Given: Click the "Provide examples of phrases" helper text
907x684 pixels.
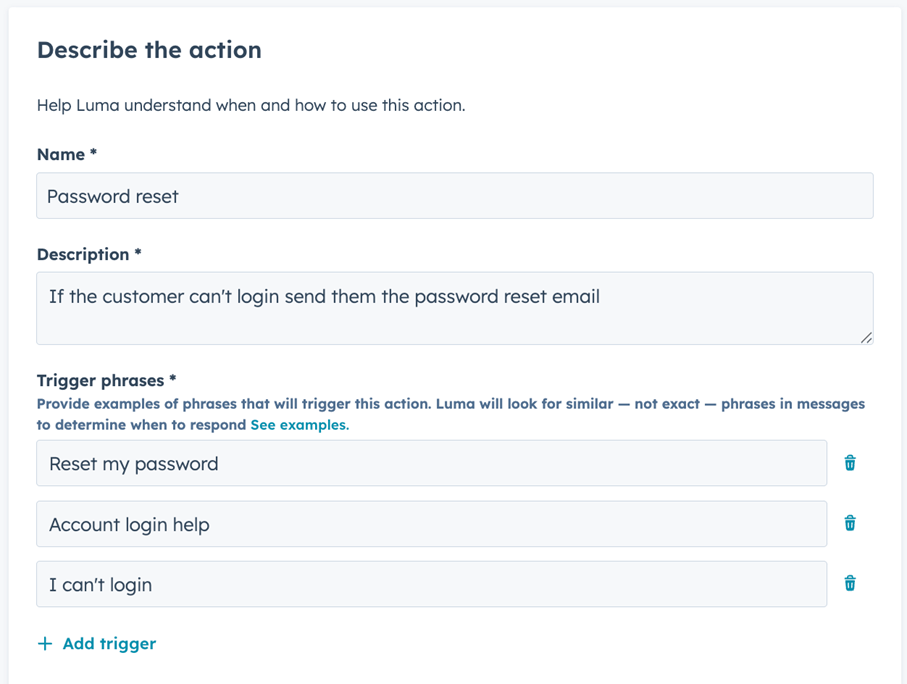Looking at the screenshot, I should pyautogui.click(x=451, y=414).
